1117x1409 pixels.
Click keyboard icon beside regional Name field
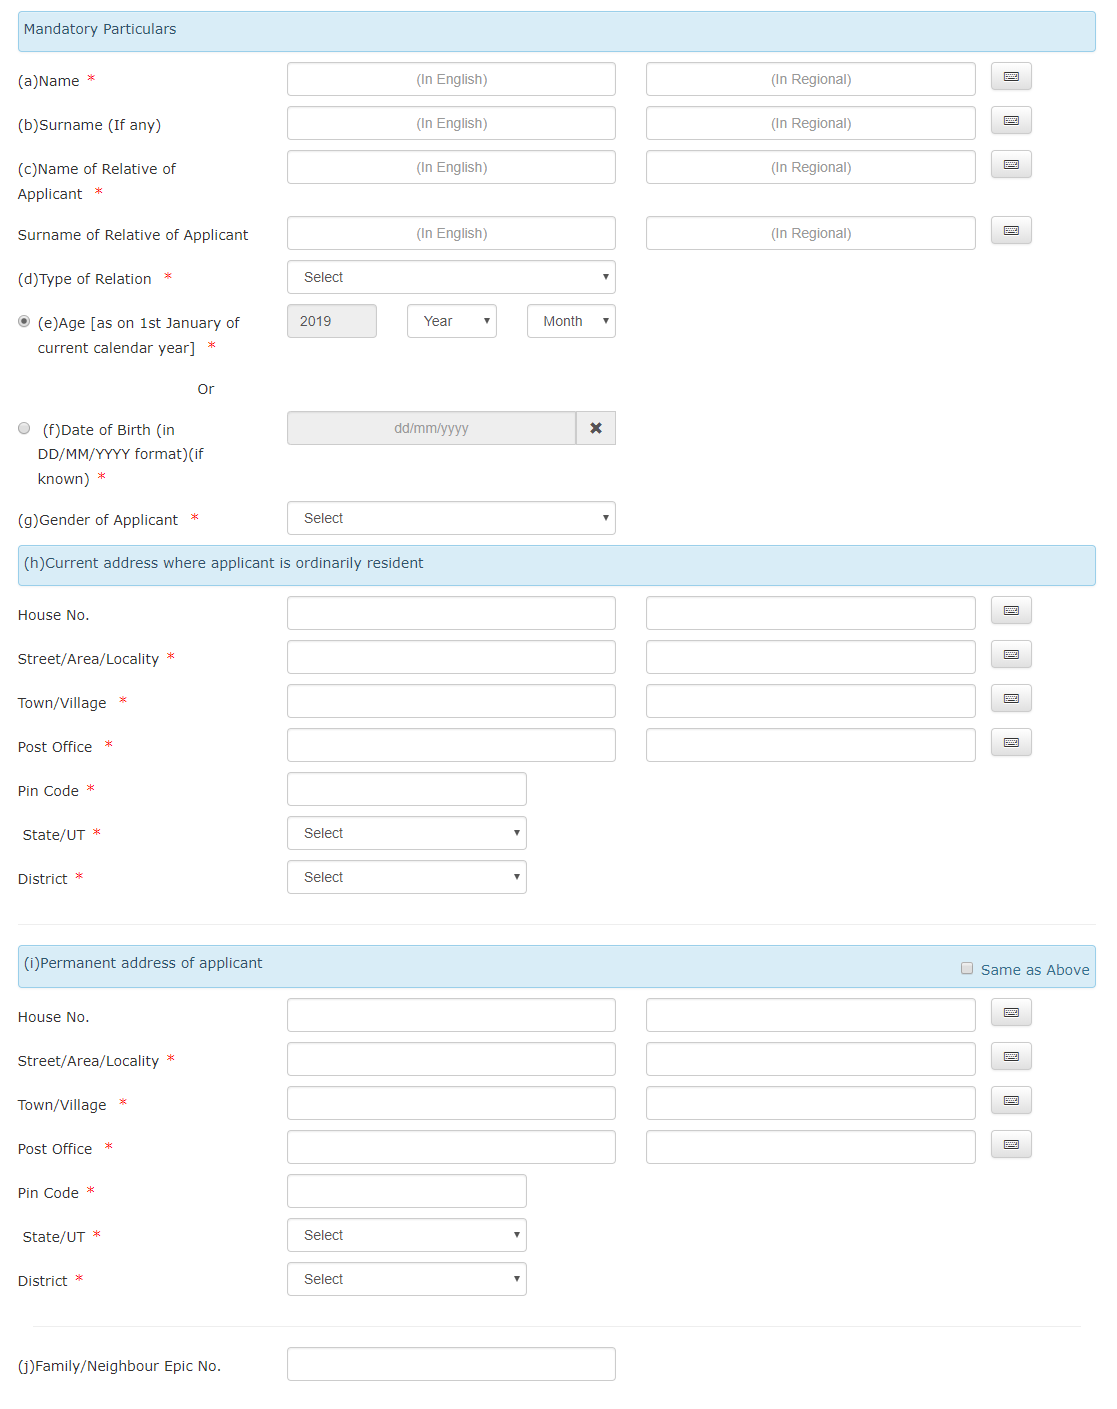[1010, 76]
